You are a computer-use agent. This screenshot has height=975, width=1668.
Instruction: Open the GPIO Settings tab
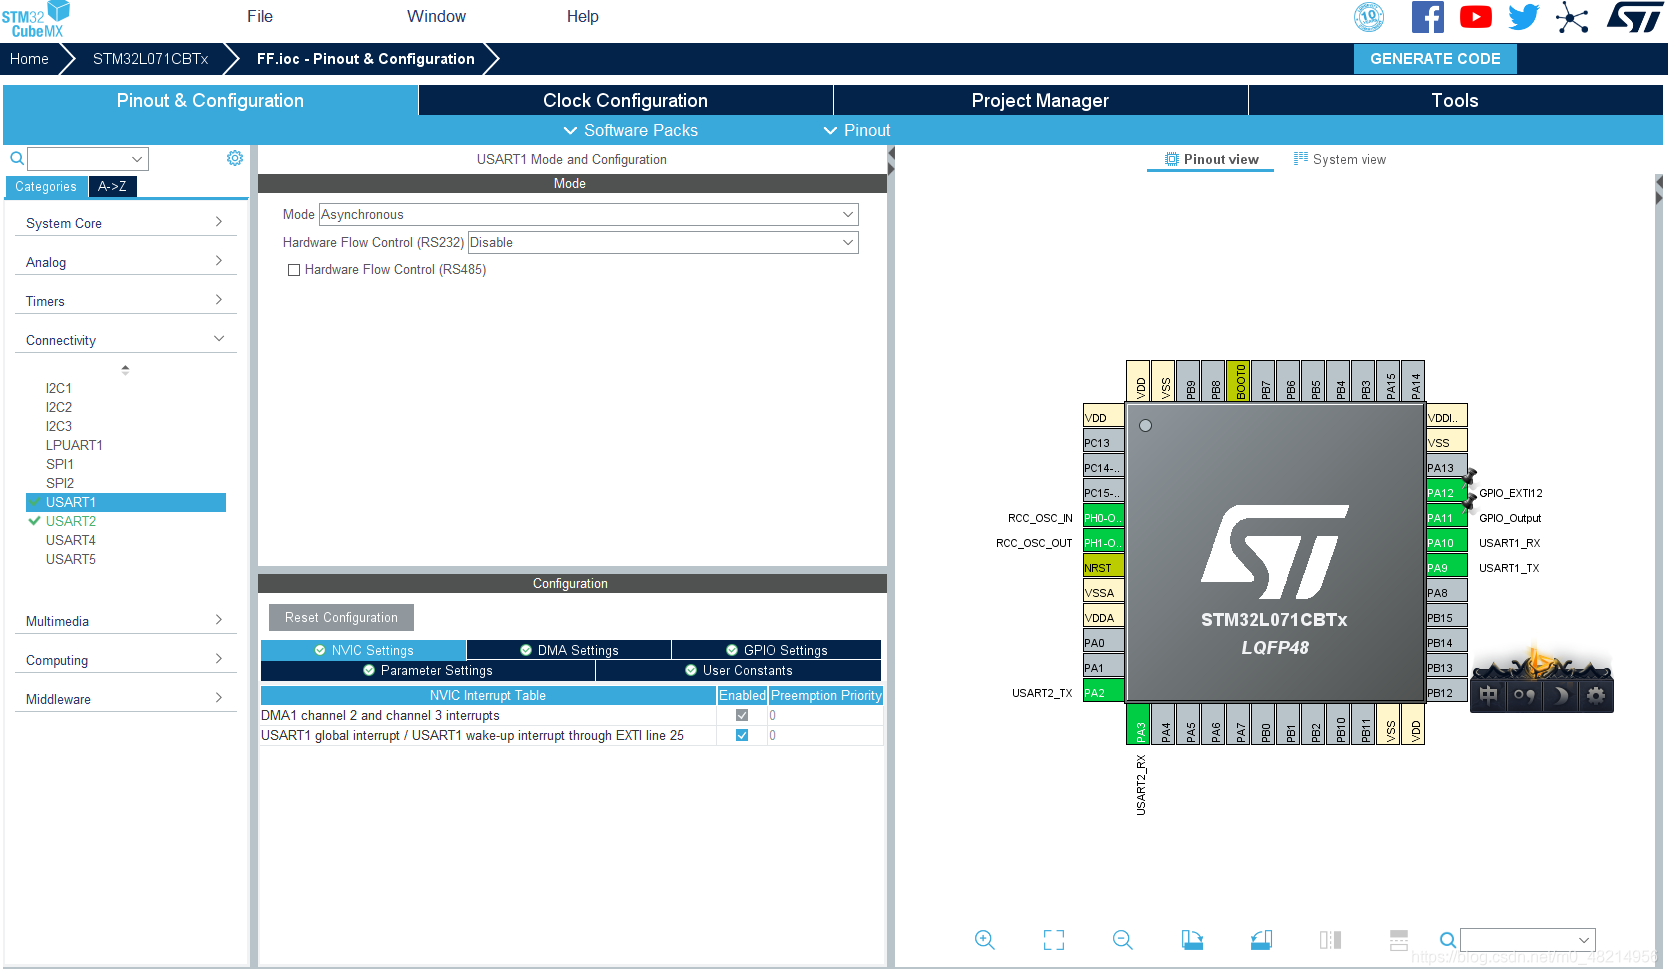(776, 650)
